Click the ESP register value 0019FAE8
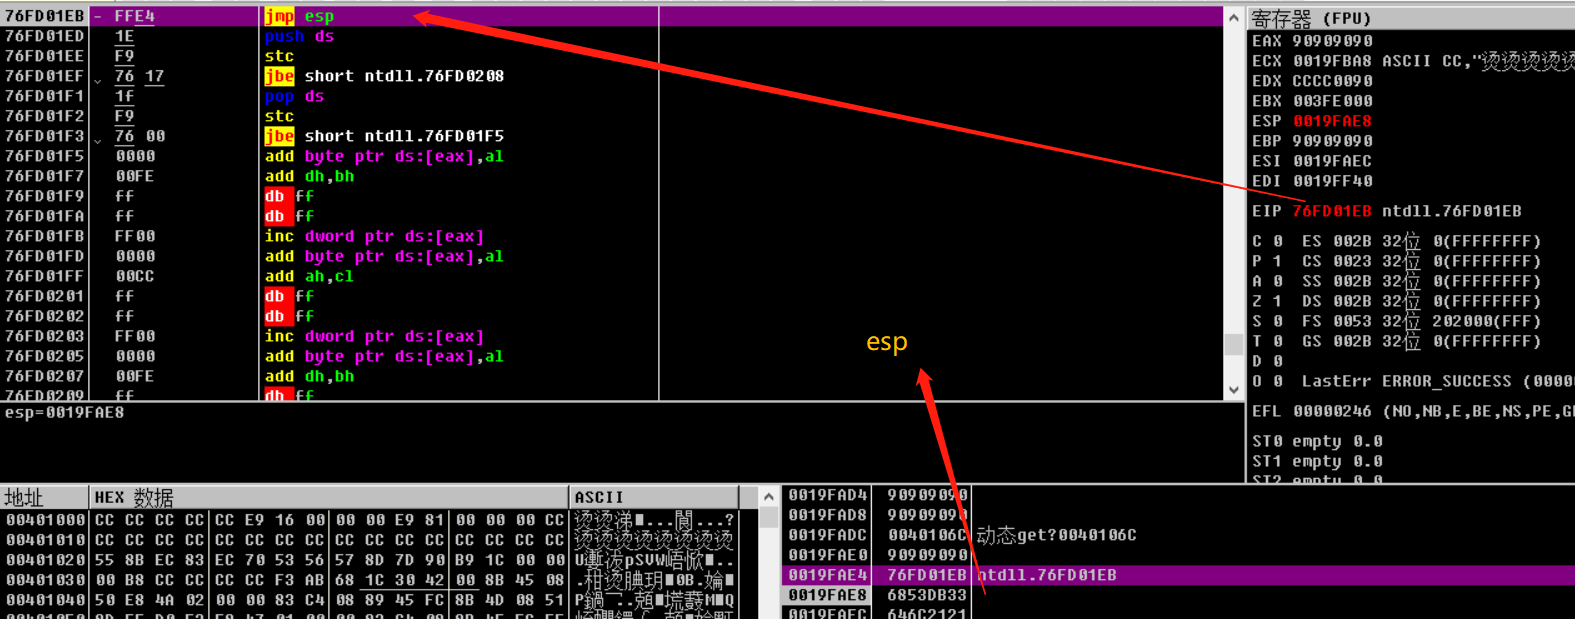Viewport: 1575px width, 619px height. tap(1332, 121)
